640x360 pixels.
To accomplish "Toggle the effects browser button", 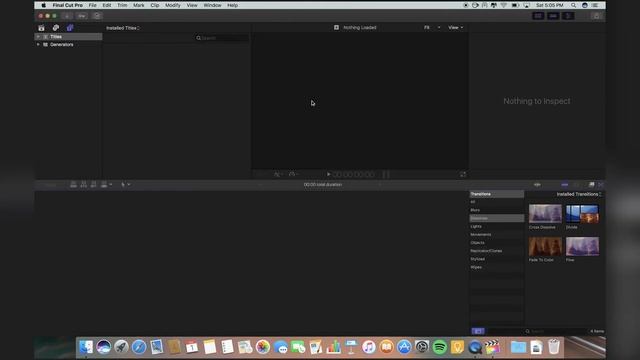I will 591,185.
